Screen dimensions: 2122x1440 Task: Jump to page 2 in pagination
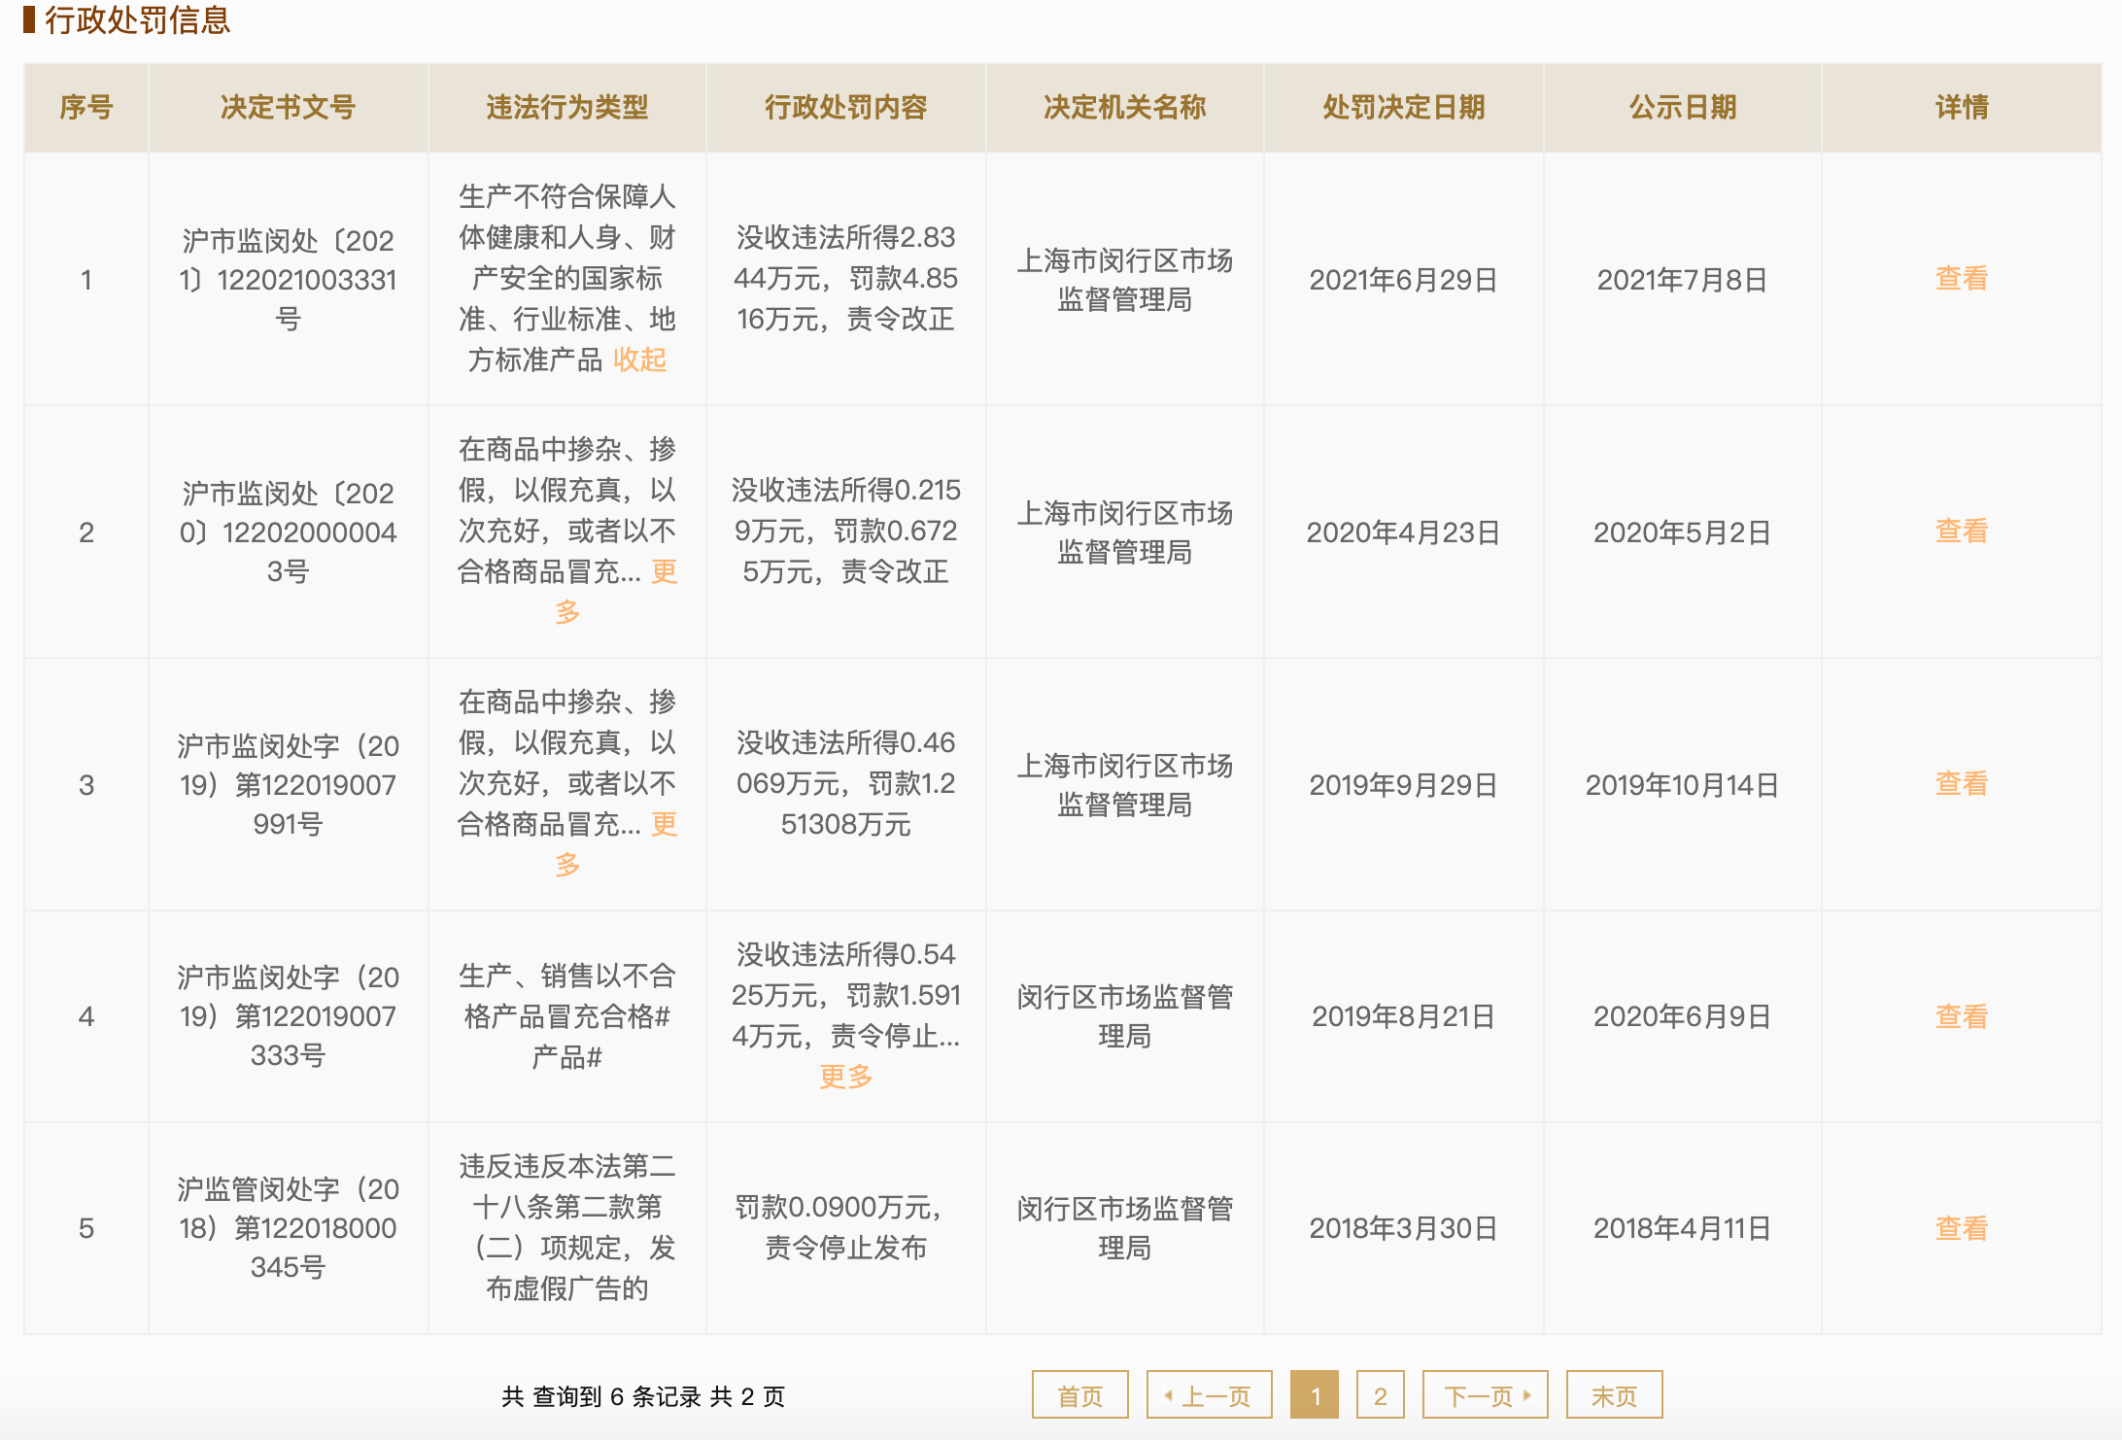pos(1379,1395)
